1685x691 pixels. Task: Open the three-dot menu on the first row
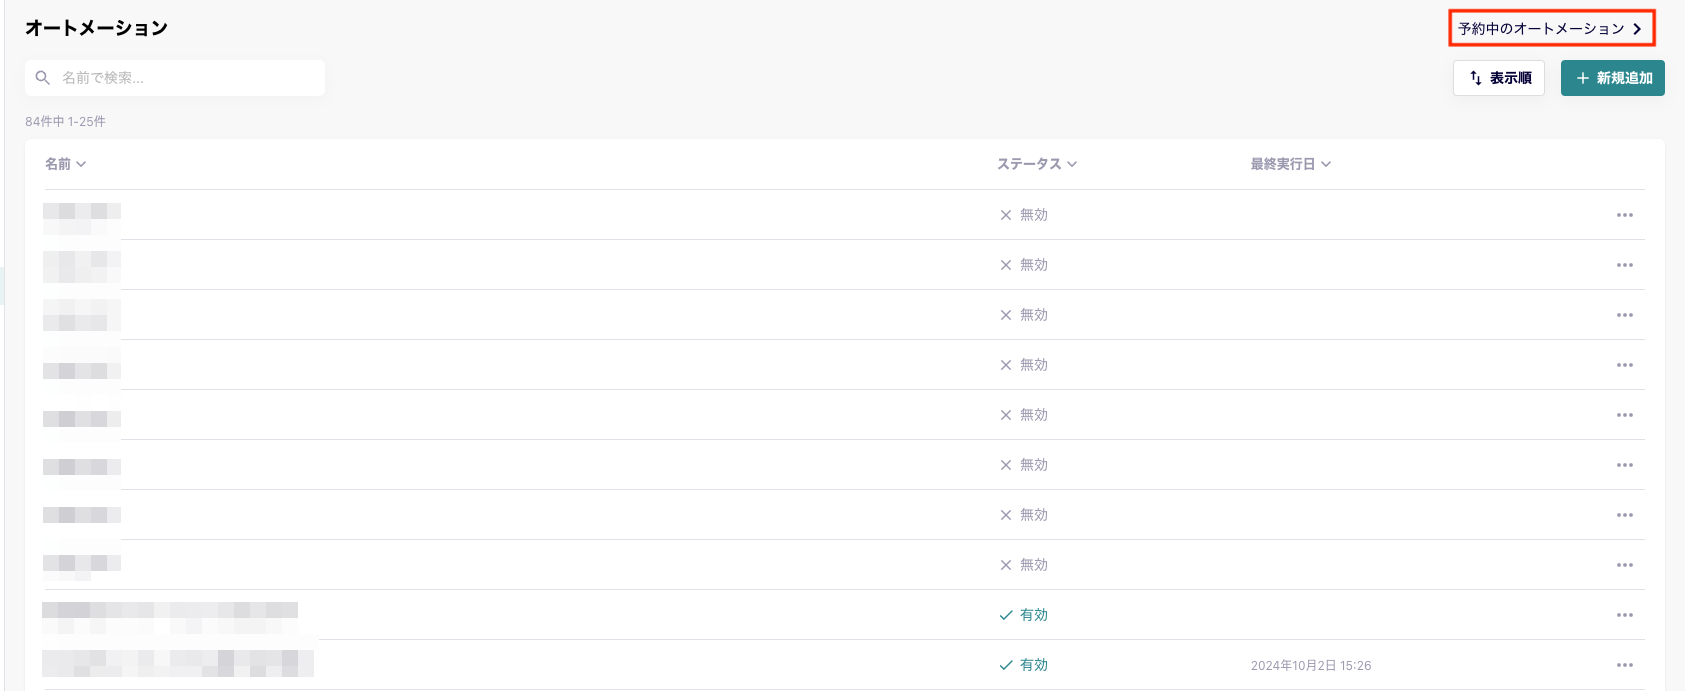[x=1624, y=215]
